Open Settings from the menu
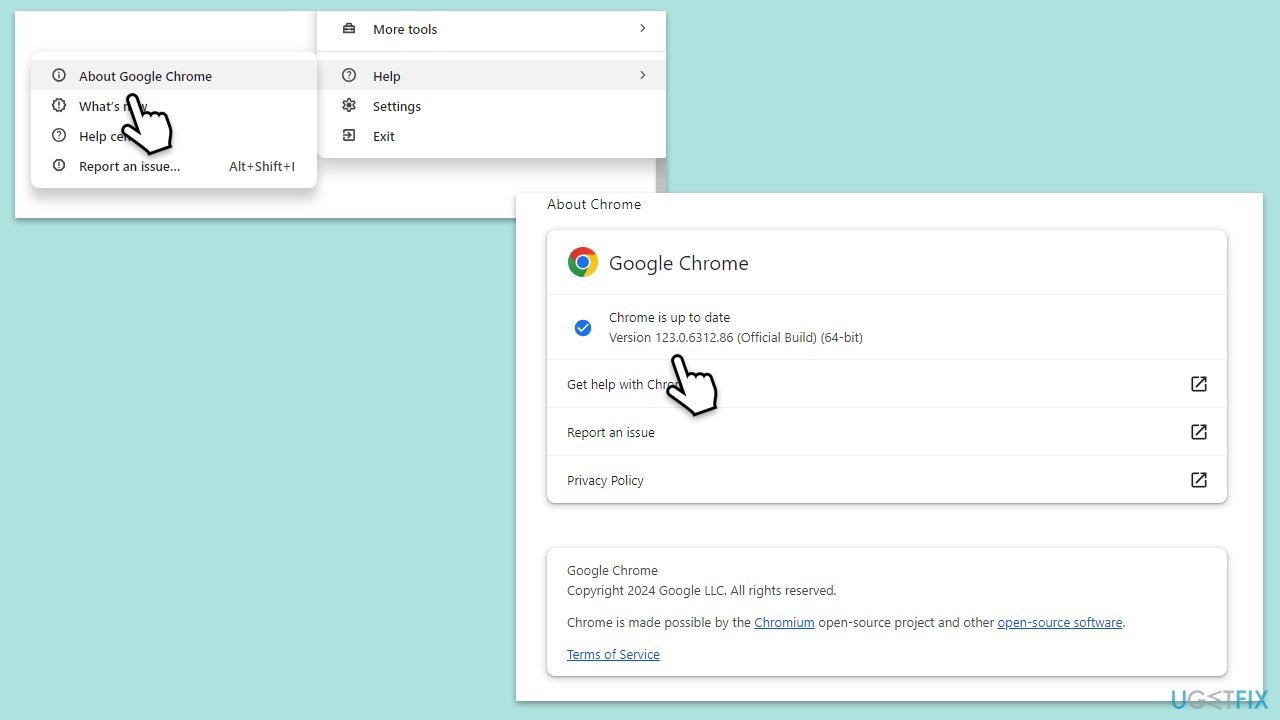Image resolution: width=1280 pixels, height=720 pixels. point(491,106)
